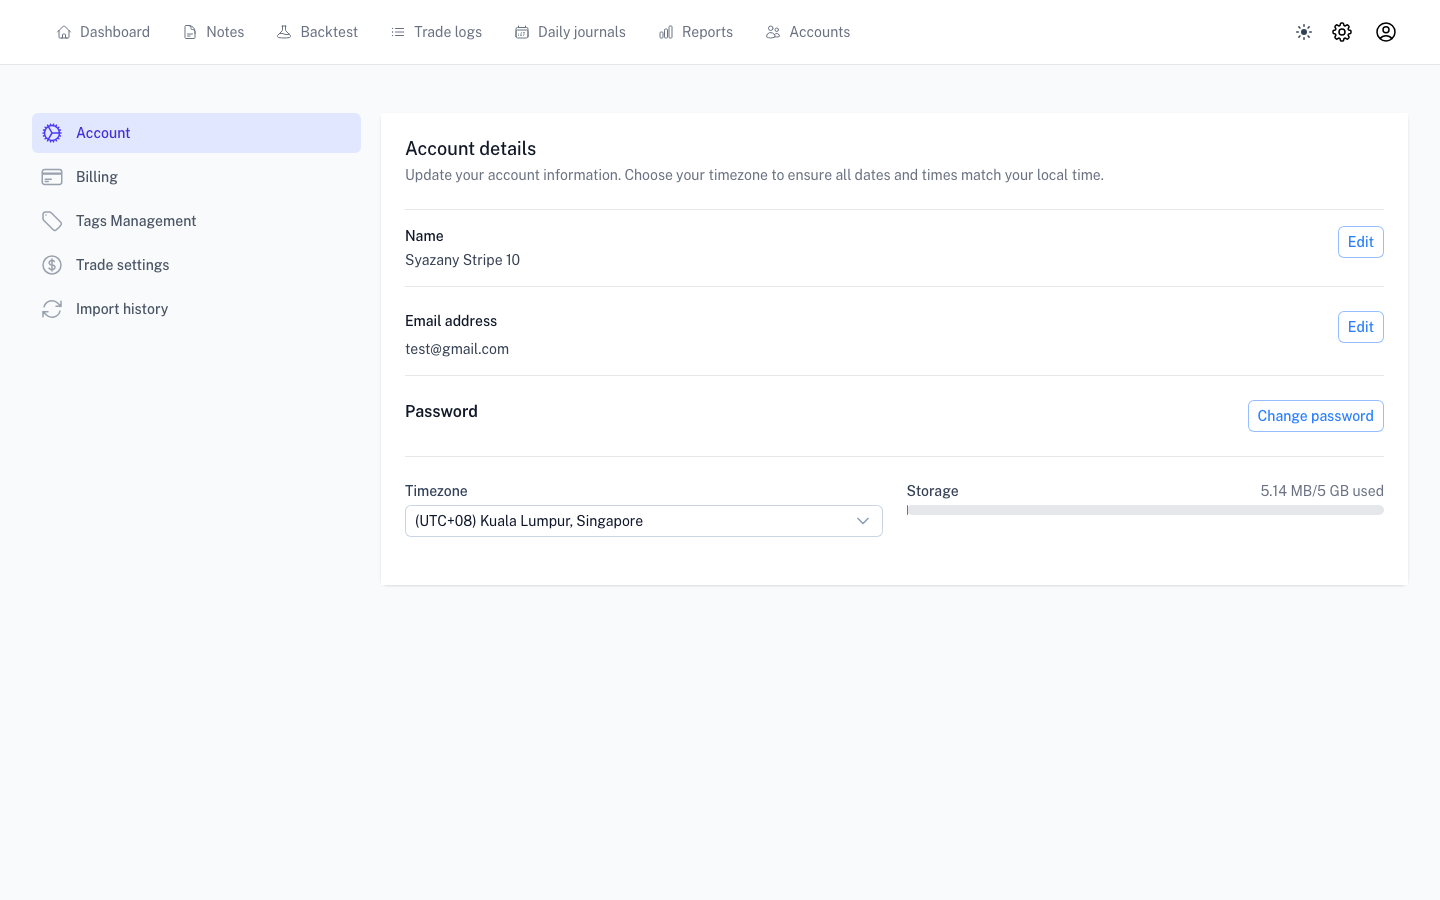Click the Daily journals calendar icon

click(x=522, y=32)
